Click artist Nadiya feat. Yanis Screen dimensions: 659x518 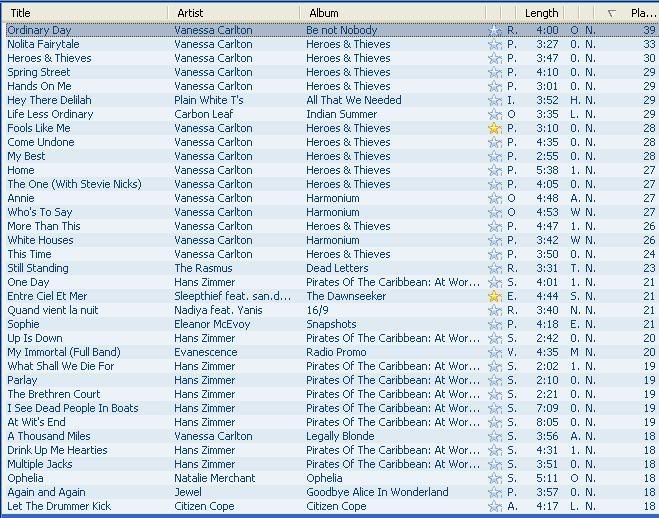218,310
